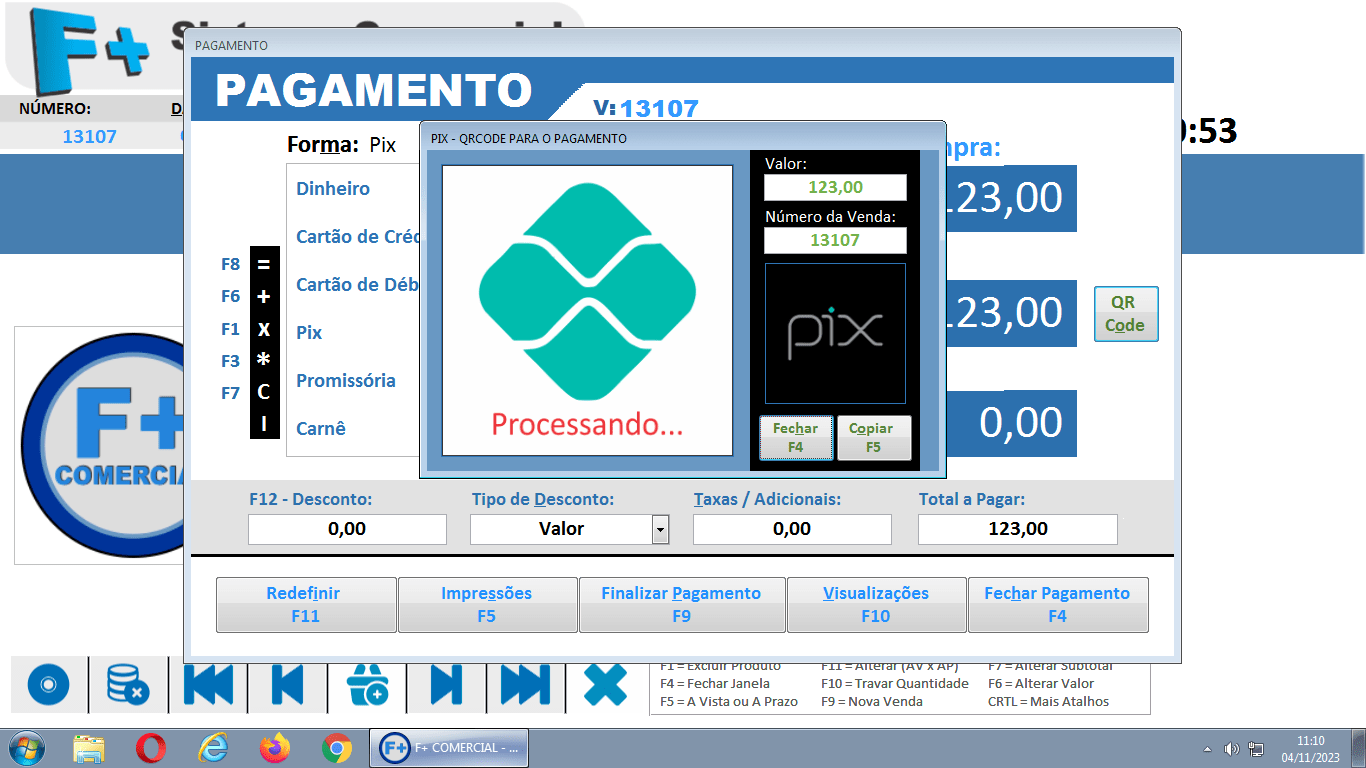Click the add-to-basket icon
Screen dimensions: 1366x768
367,686
